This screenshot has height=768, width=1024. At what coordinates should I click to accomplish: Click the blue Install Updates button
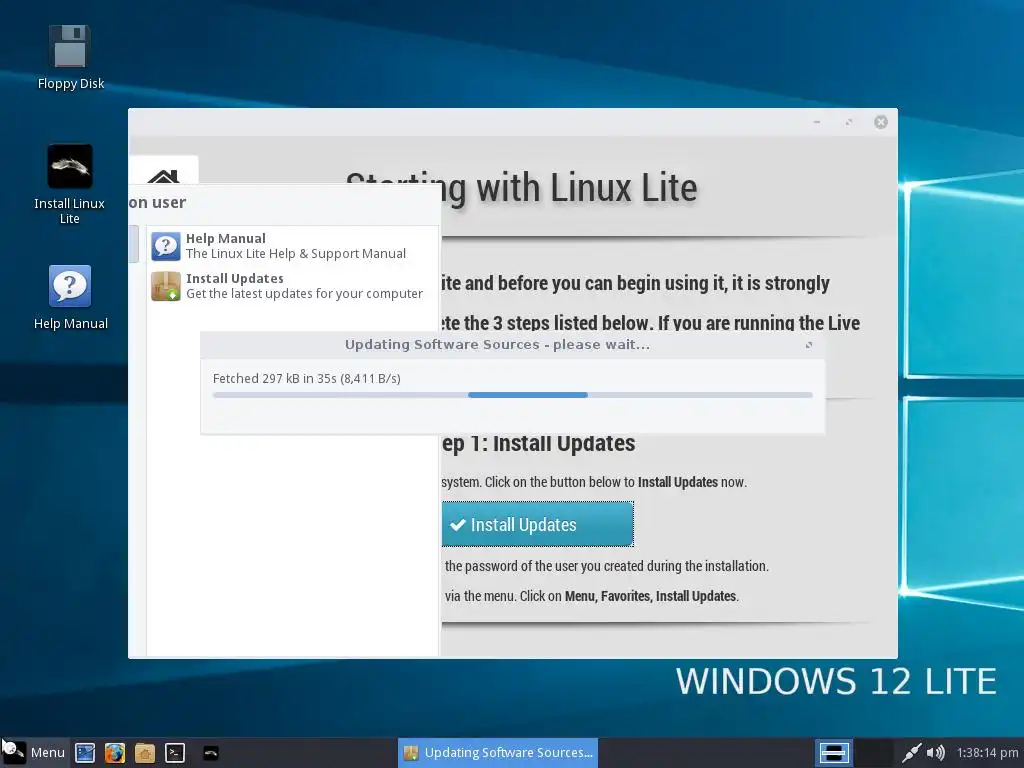(x=537, y=524)
